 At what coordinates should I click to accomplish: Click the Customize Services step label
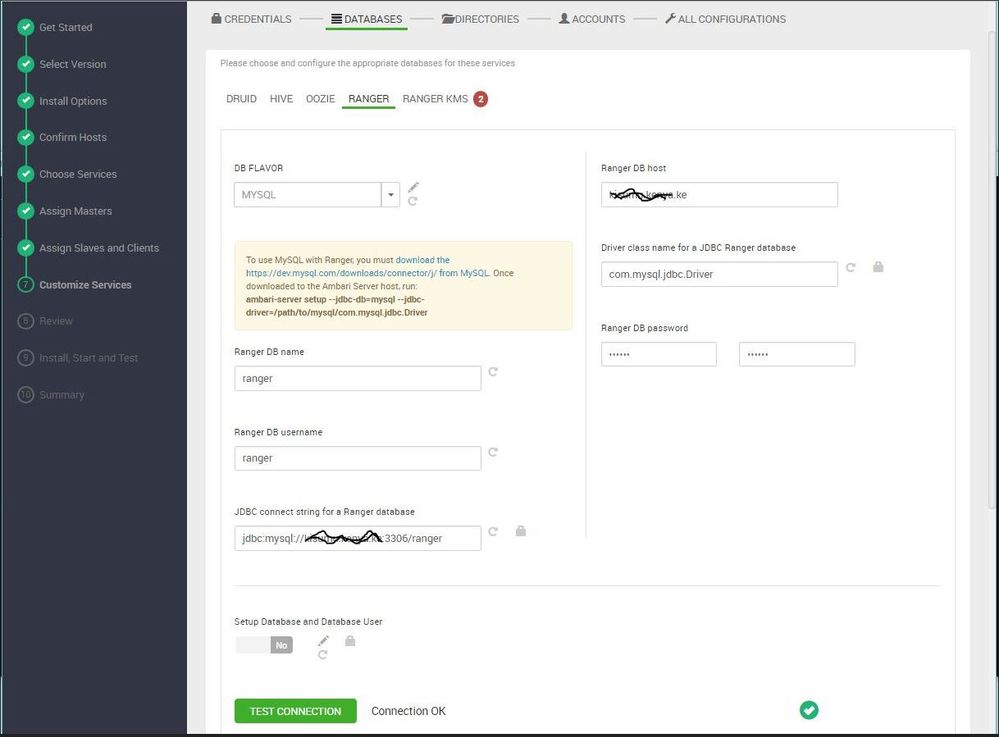tap(85, 285)
